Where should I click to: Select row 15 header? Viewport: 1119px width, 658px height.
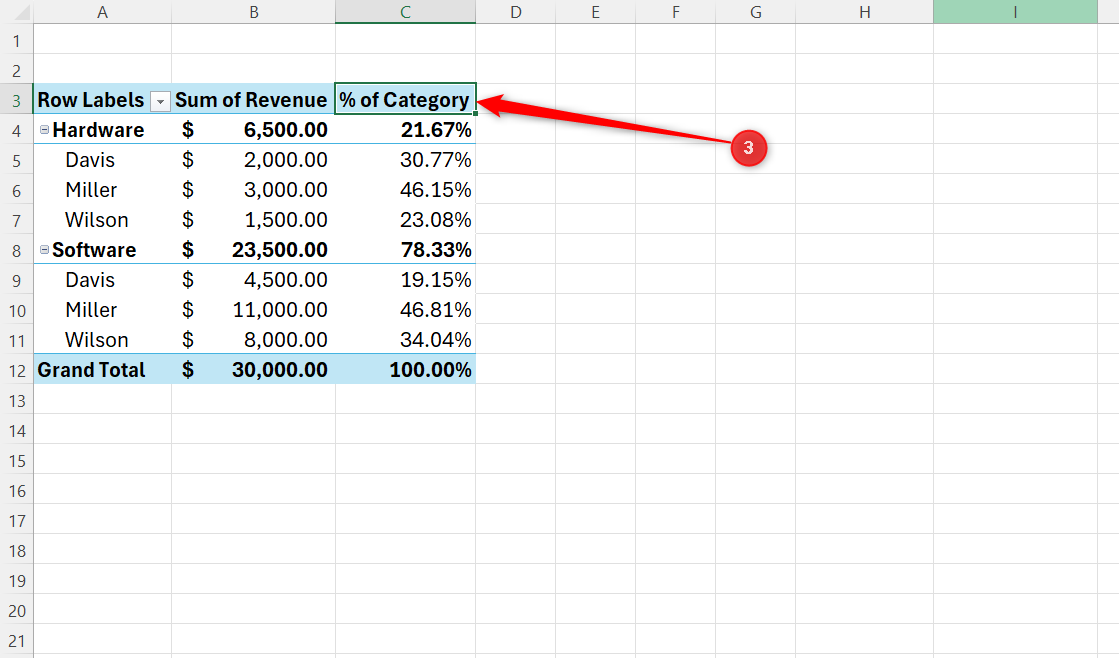(16, 460)
